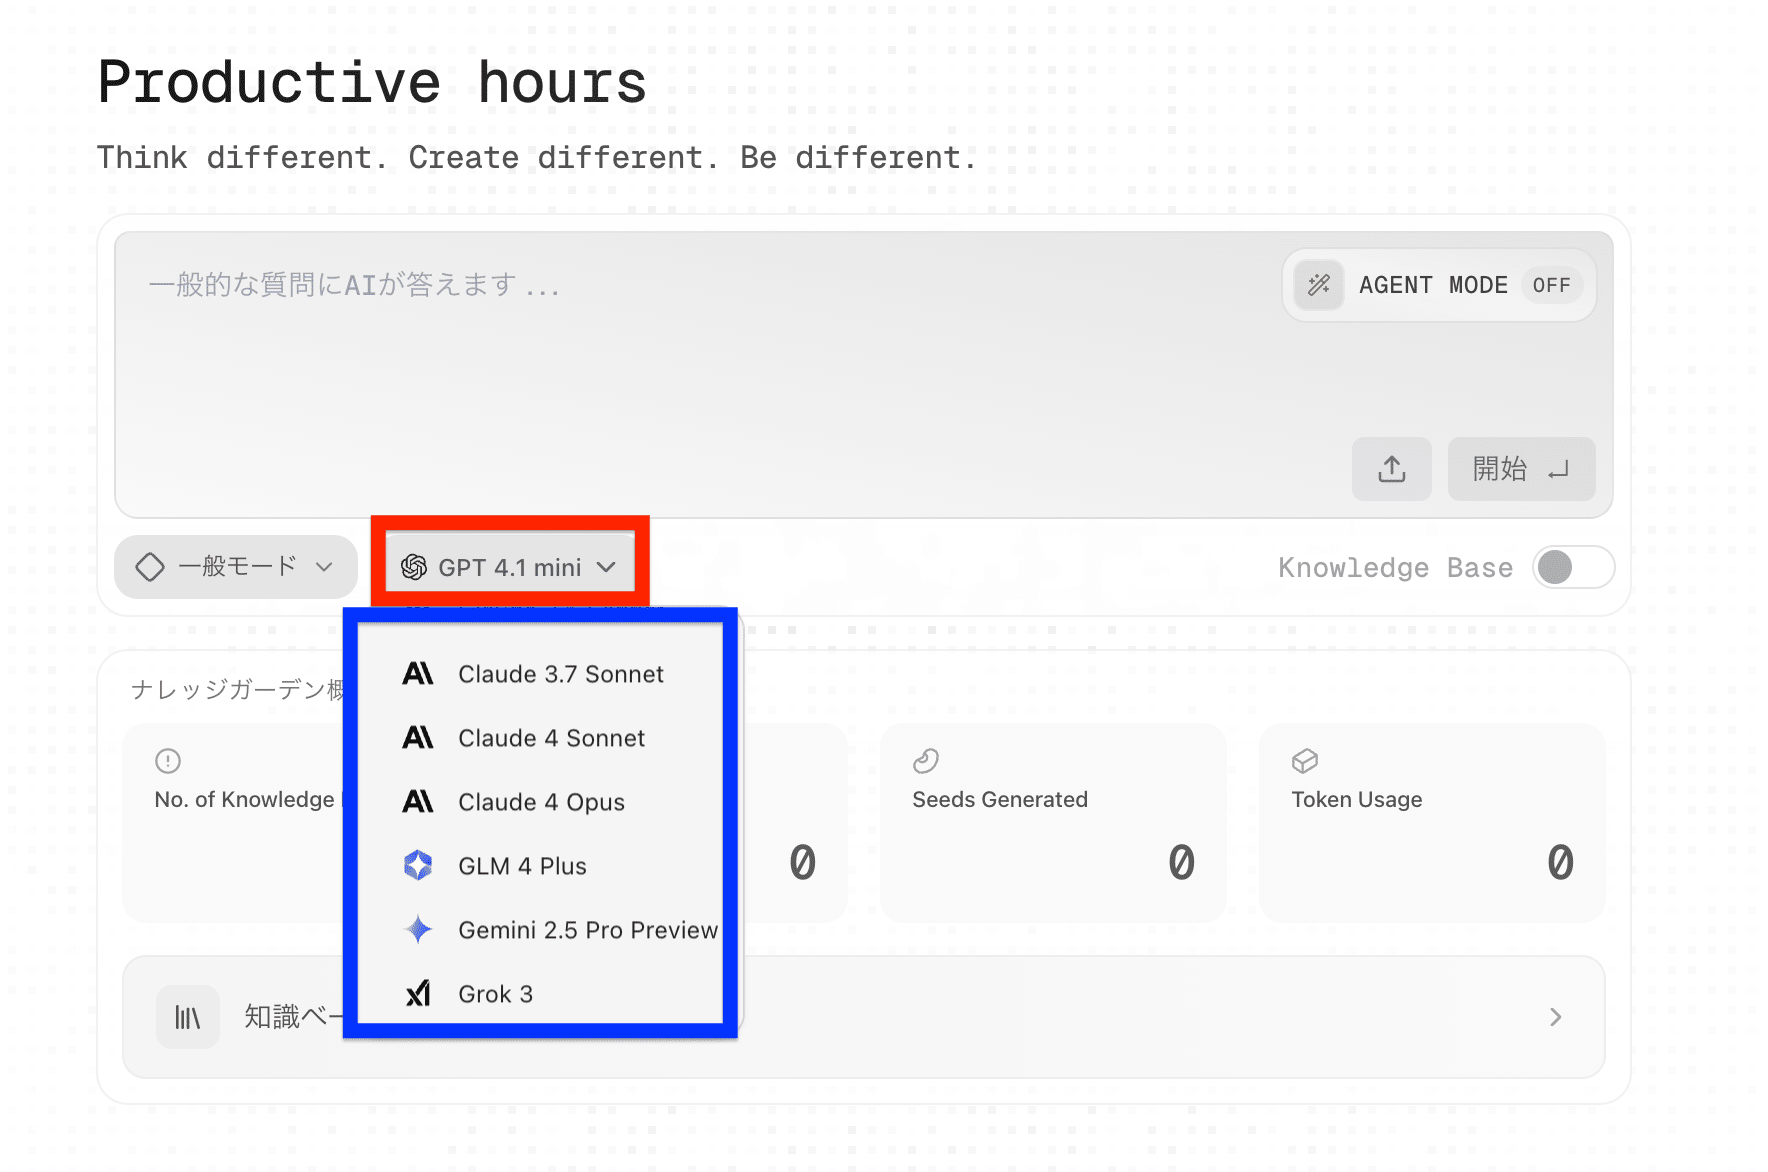
Task: Click the Token Usage value 0
Action: 1560,862
